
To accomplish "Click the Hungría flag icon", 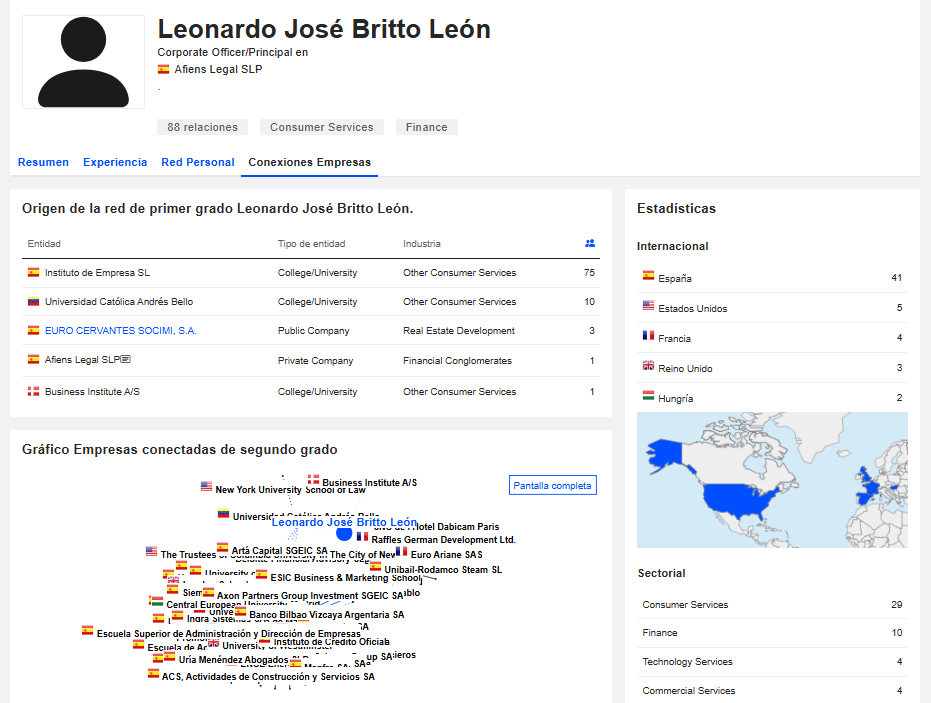I will pos(648,397).
